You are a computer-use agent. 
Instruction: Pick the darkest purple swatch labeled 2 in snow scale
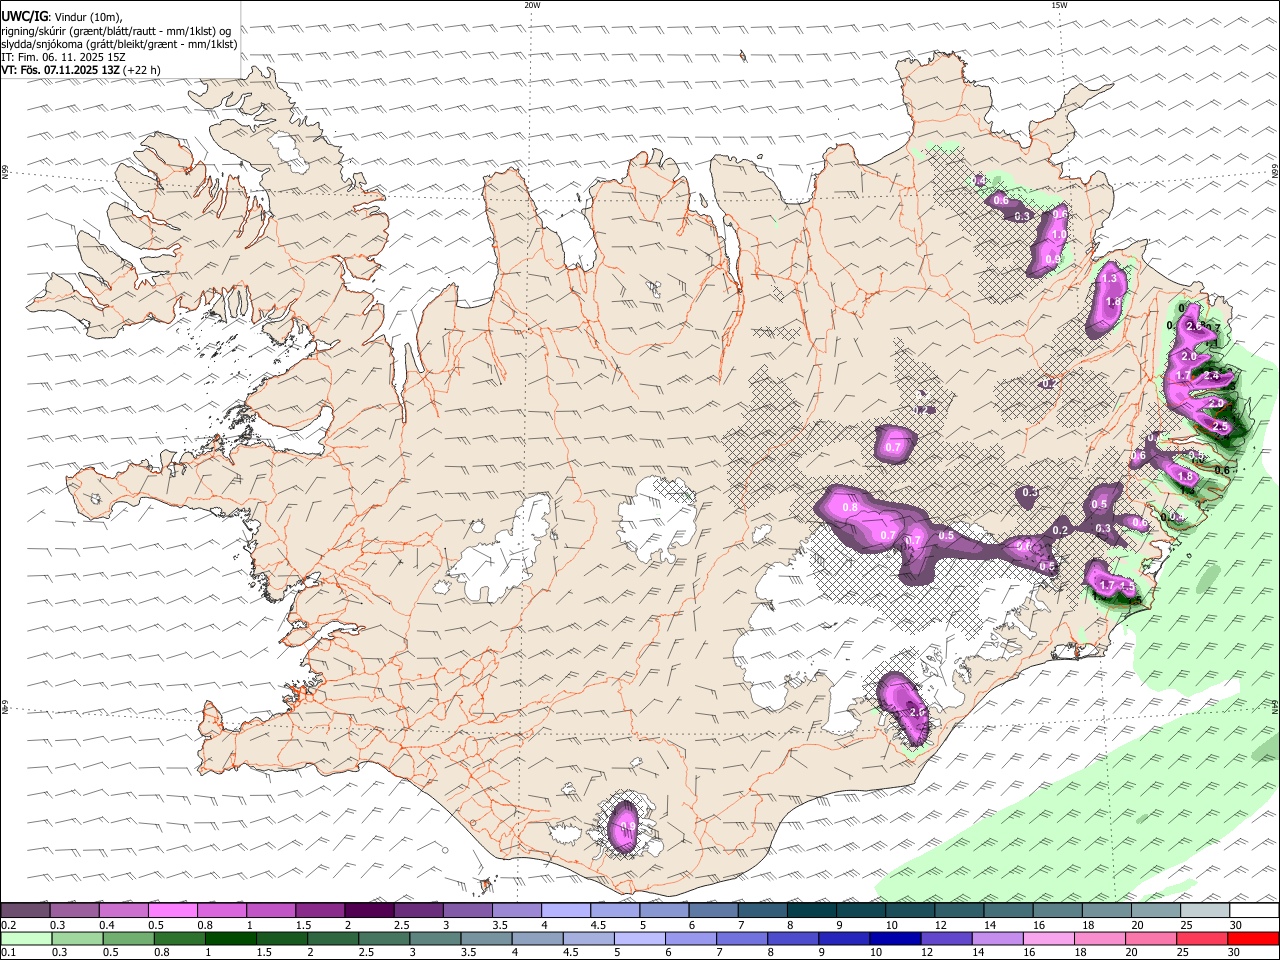tap(369, 910)
